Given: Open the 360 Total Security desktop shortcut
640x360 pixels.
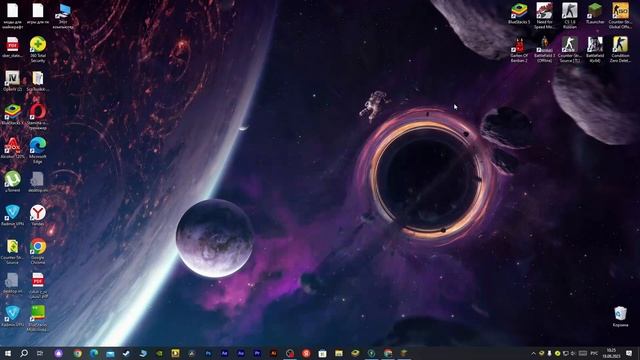Looking at the screenshot, I should (x=38, y=49).
